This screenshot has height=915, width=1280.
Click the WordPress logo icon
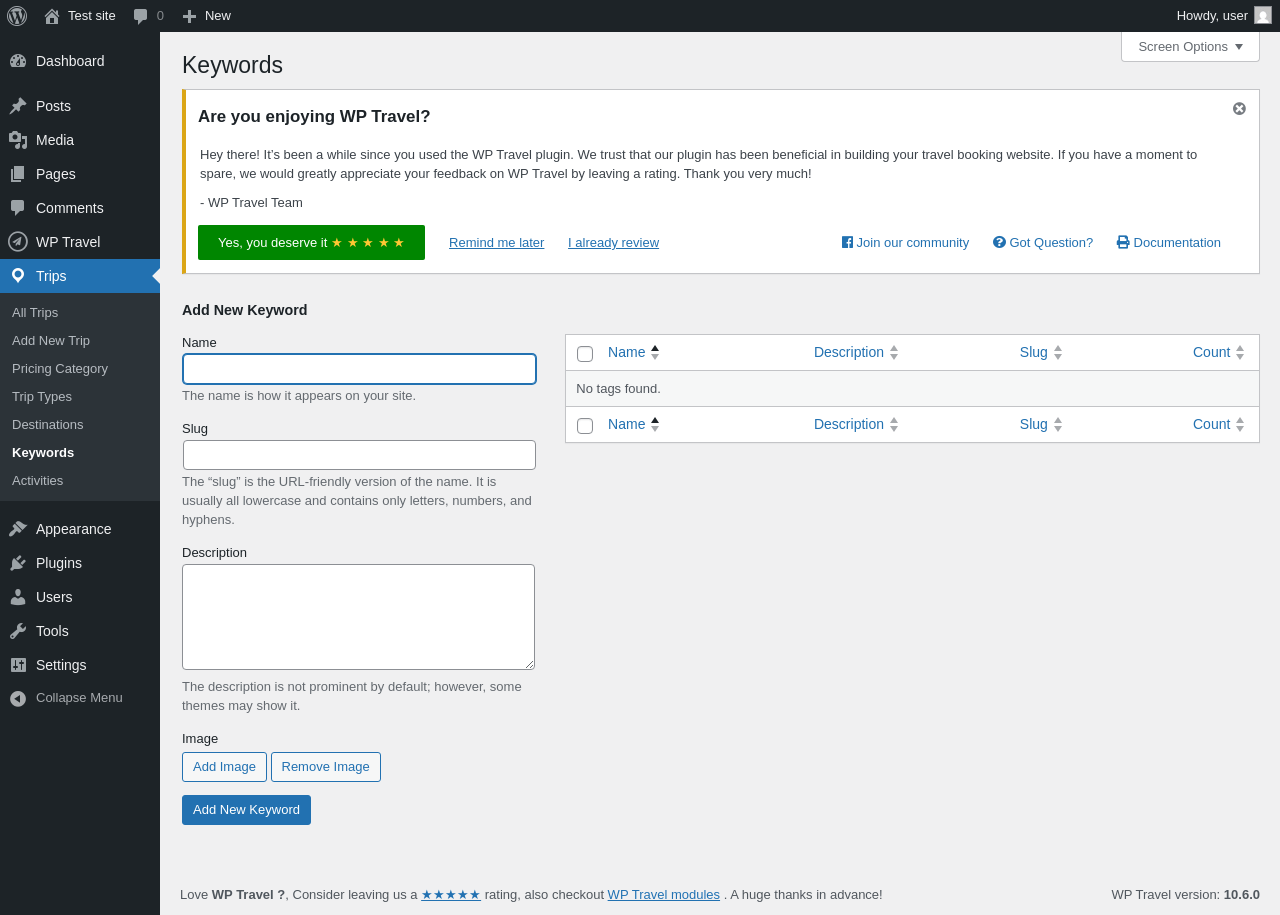[x=17, y=16]
